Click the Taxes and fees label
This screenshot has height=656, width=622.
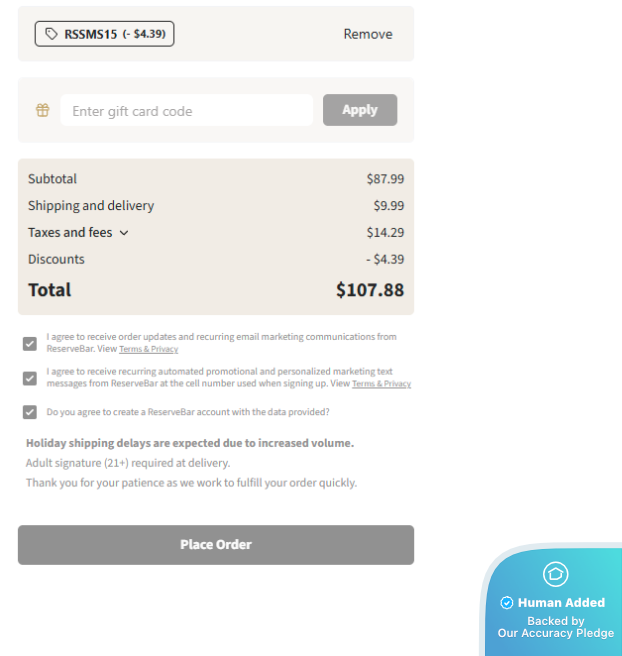pyautogui.click(x=70, y=232)
